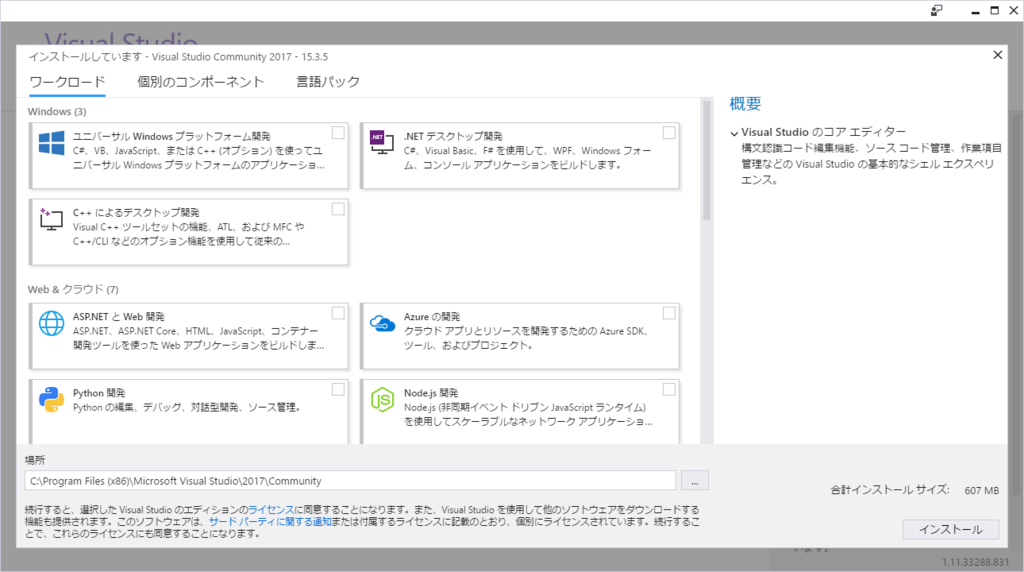The image size is (1024, 572).
Task: Click the Python 開発 card title
Action: (99, 393)
